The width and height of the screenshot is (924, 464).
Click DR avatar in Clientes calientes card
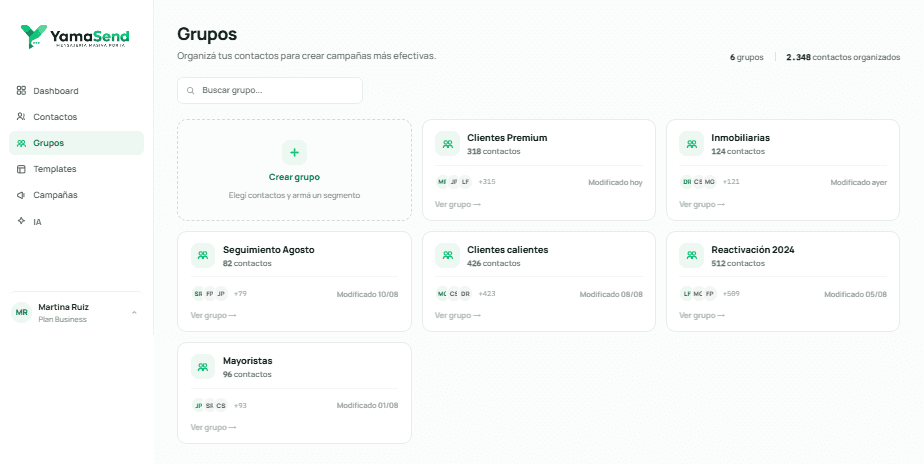point(466,294)
